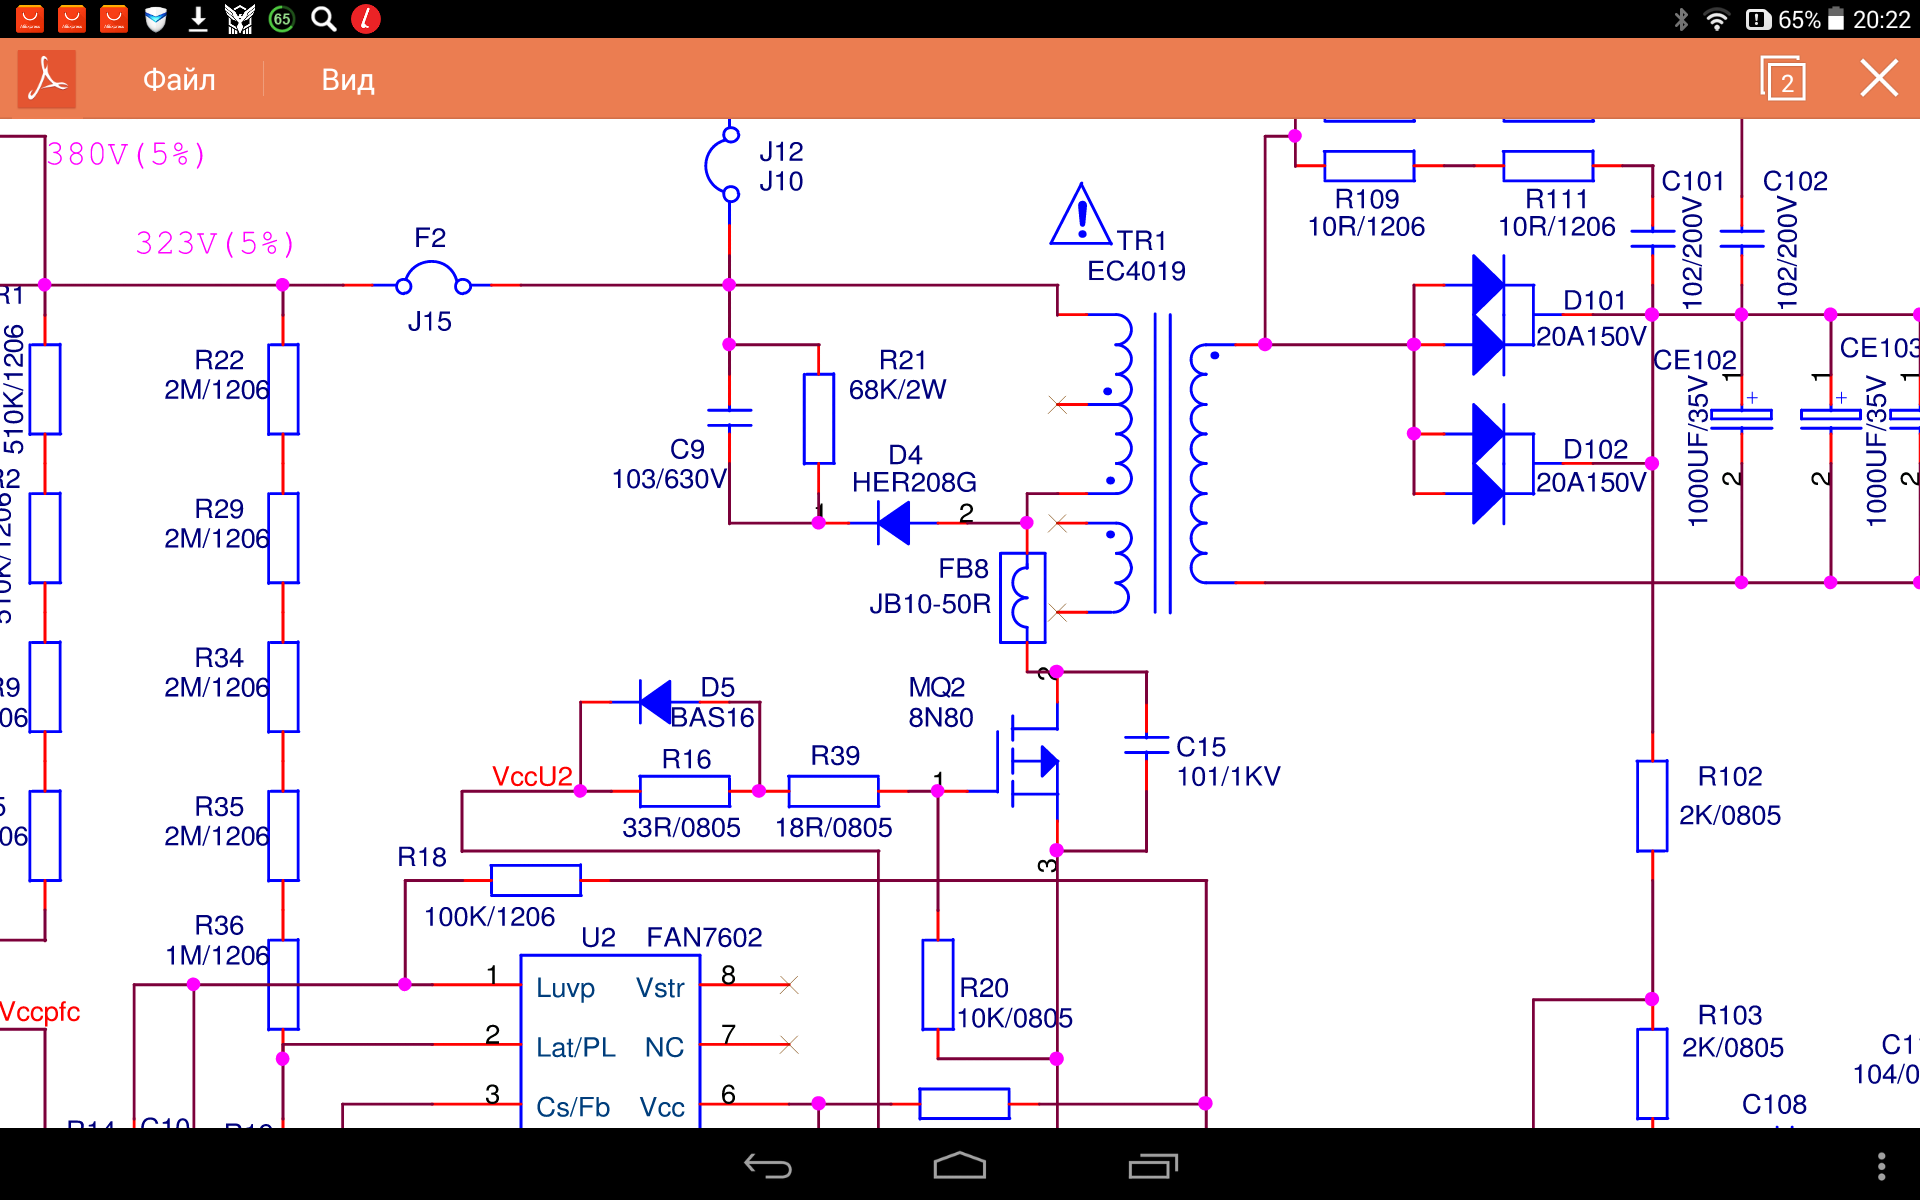Open the Вид menu
The height and width of the screenshot is (1200, 1920).
click(x=348, y=80)
